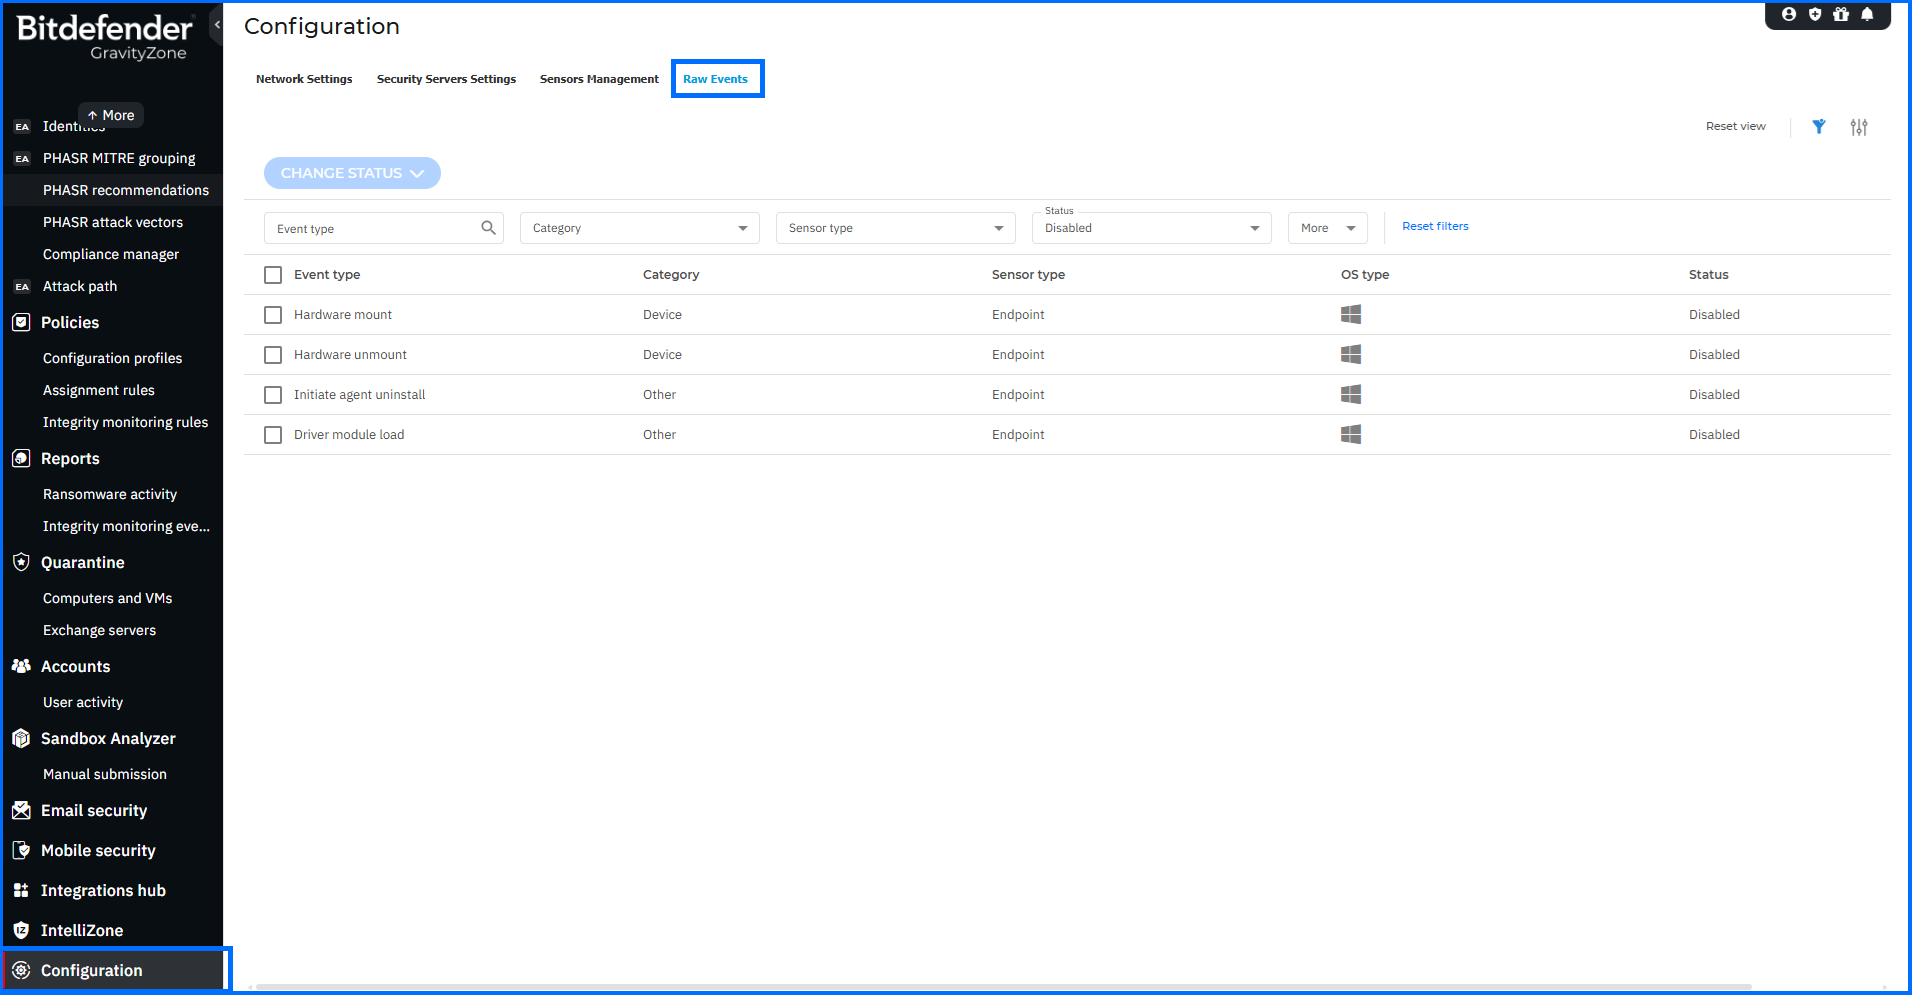Image resolution: width=1912 pixels, height=995 pixels.
Task: Switch to the Sensors Management tab
Action: point(599,79)
